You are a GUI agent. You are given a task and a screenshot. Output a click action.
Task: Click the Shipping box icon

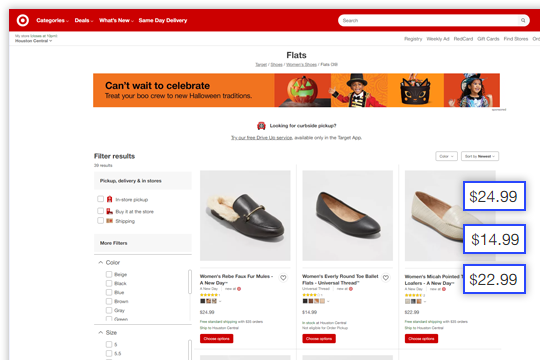[110, 221]
